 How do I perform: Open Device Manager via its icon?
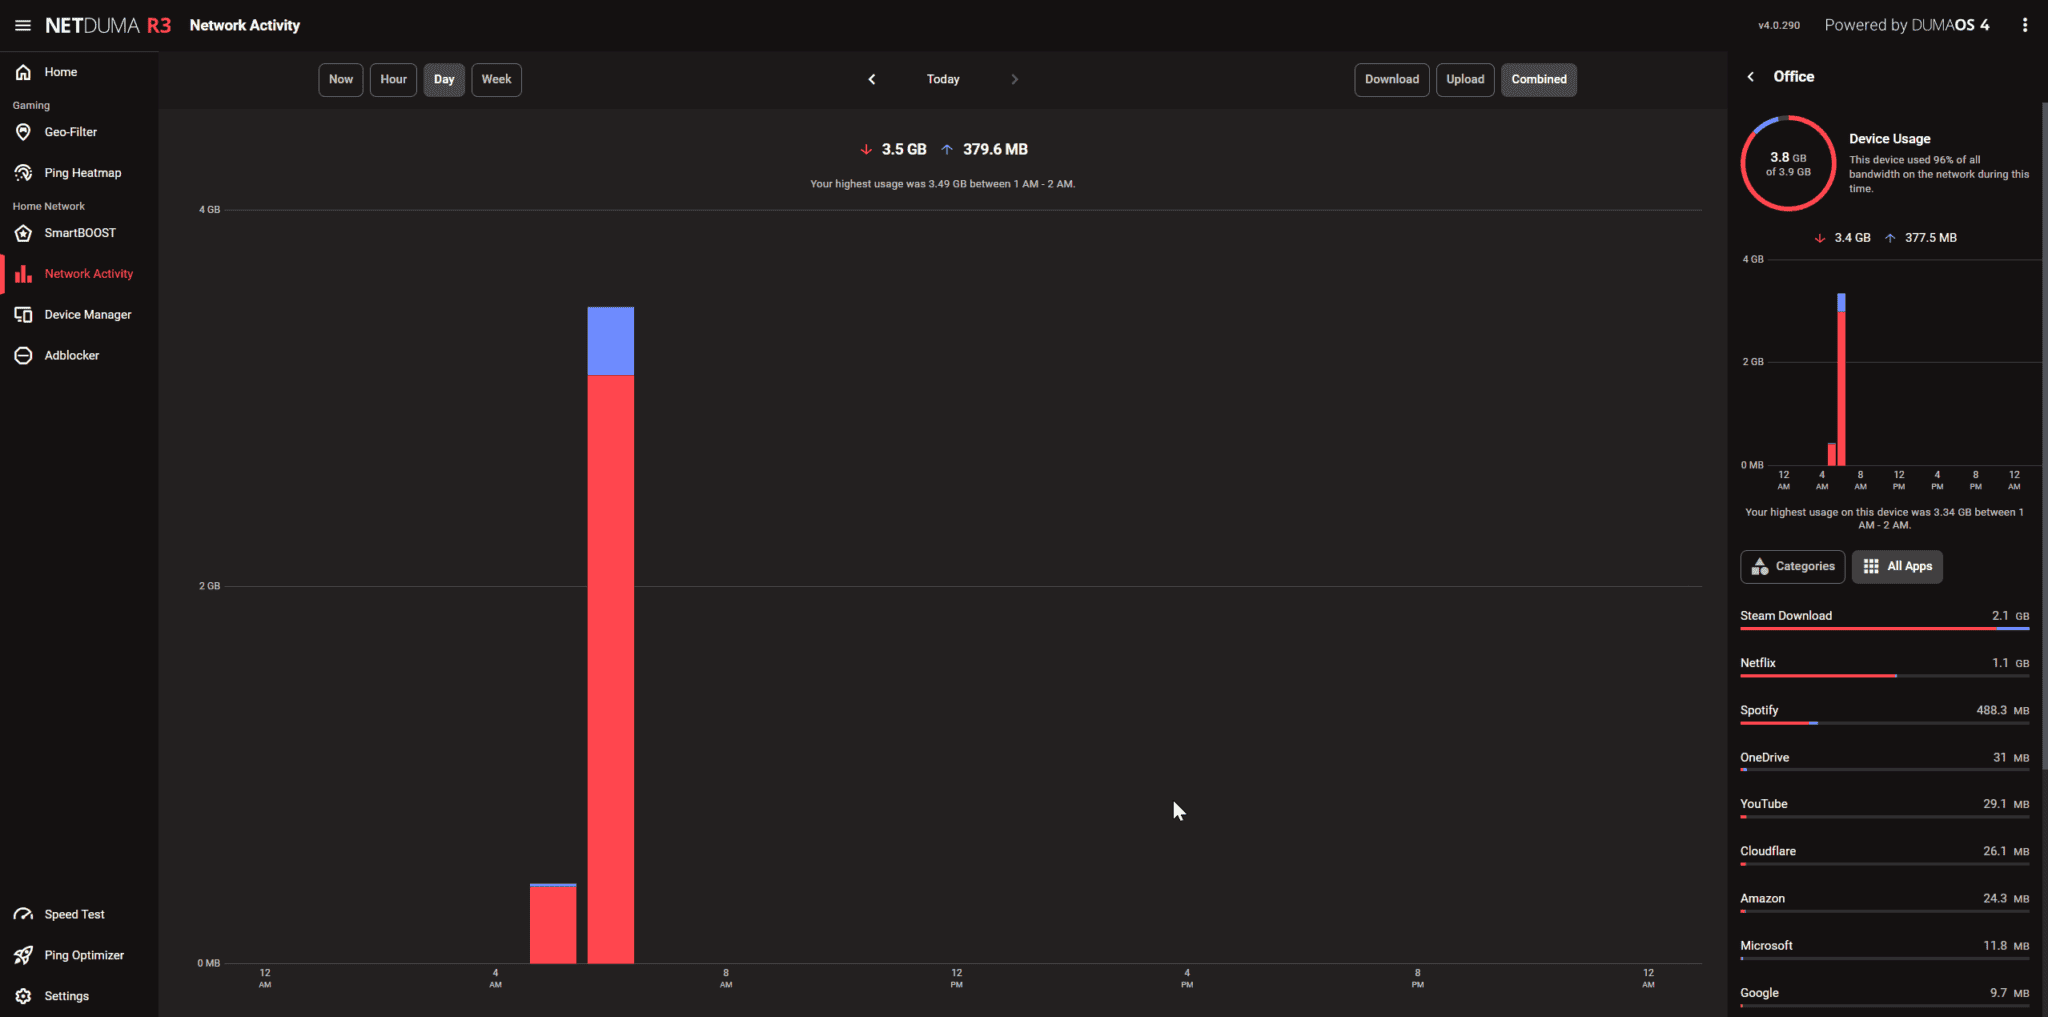coord(23,315)
